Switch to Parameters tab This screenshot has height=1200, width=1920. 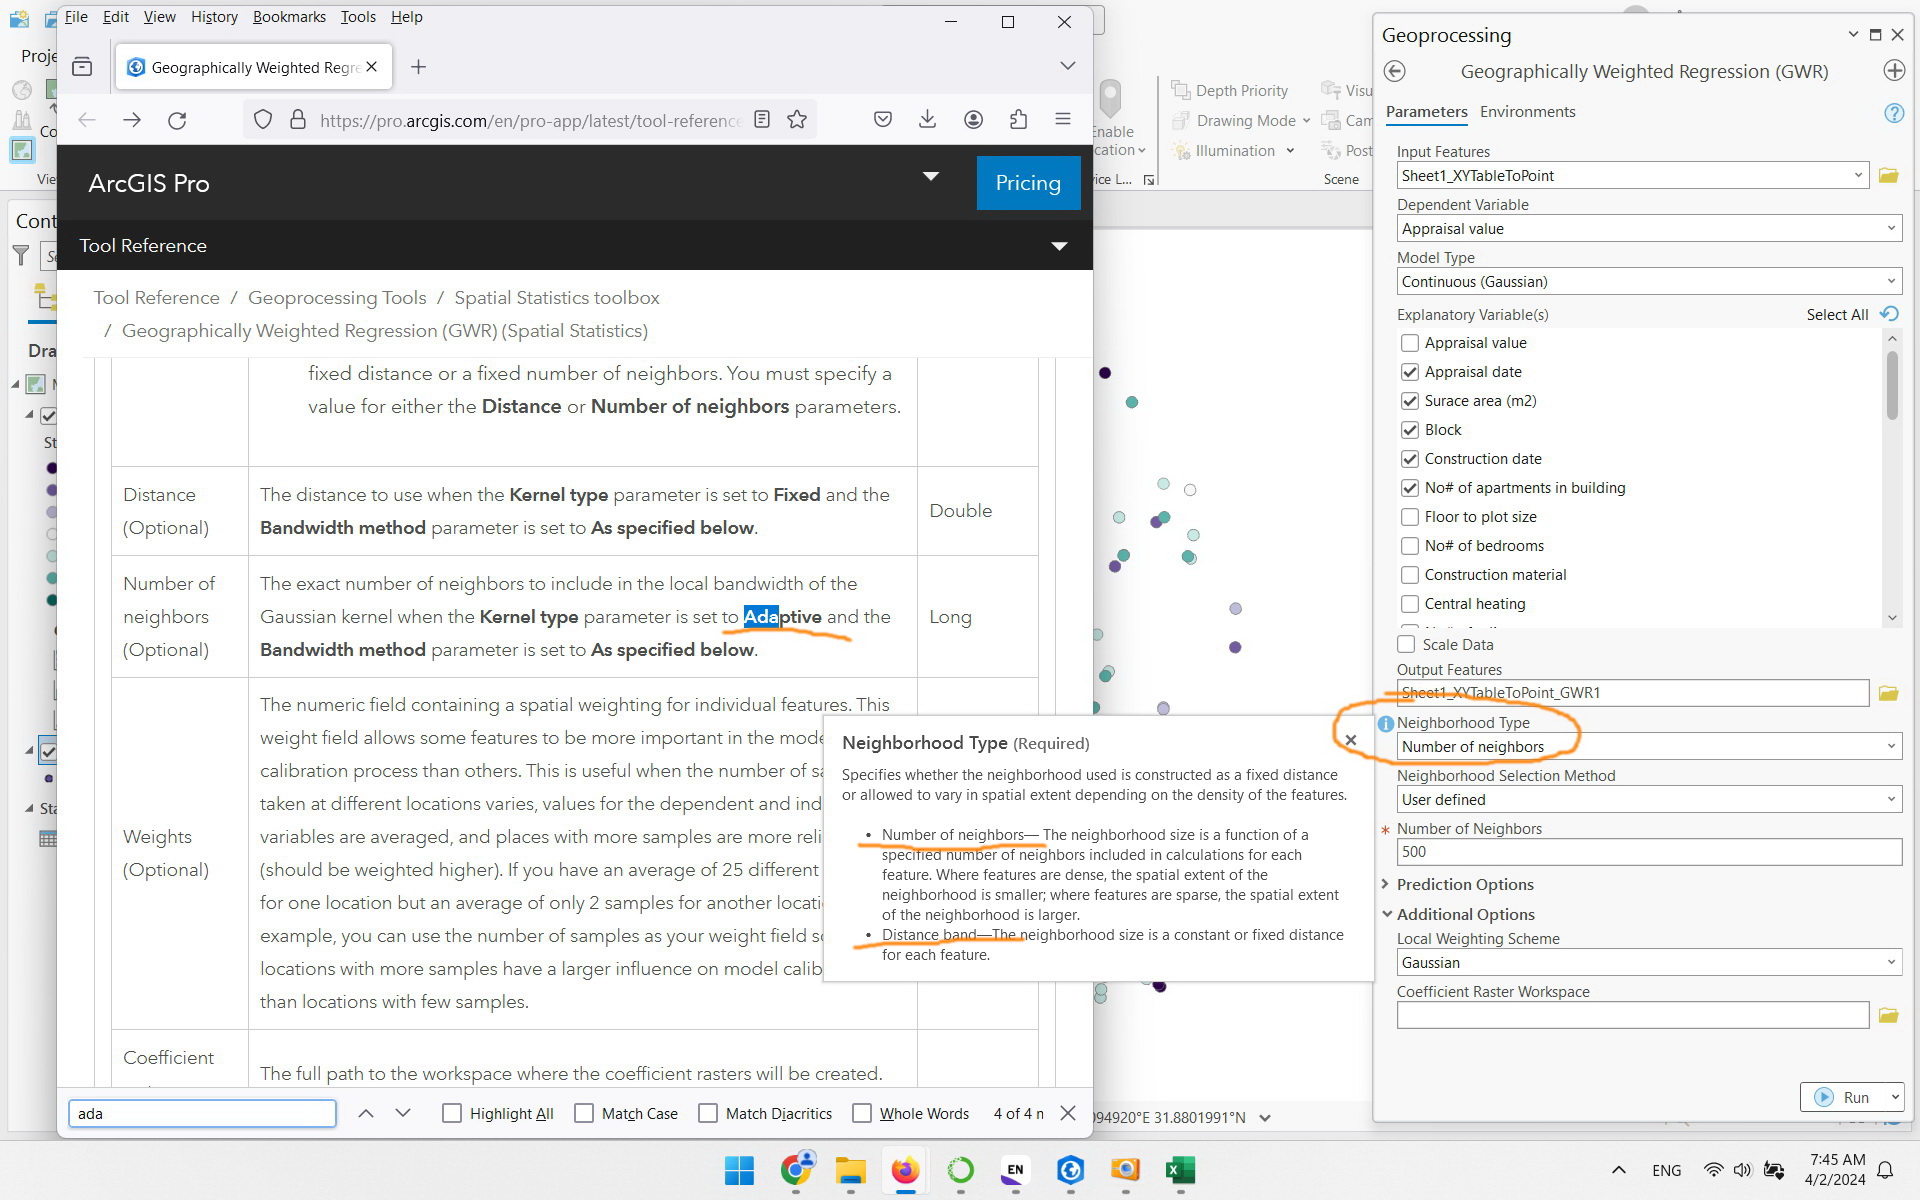[1426, 112]
